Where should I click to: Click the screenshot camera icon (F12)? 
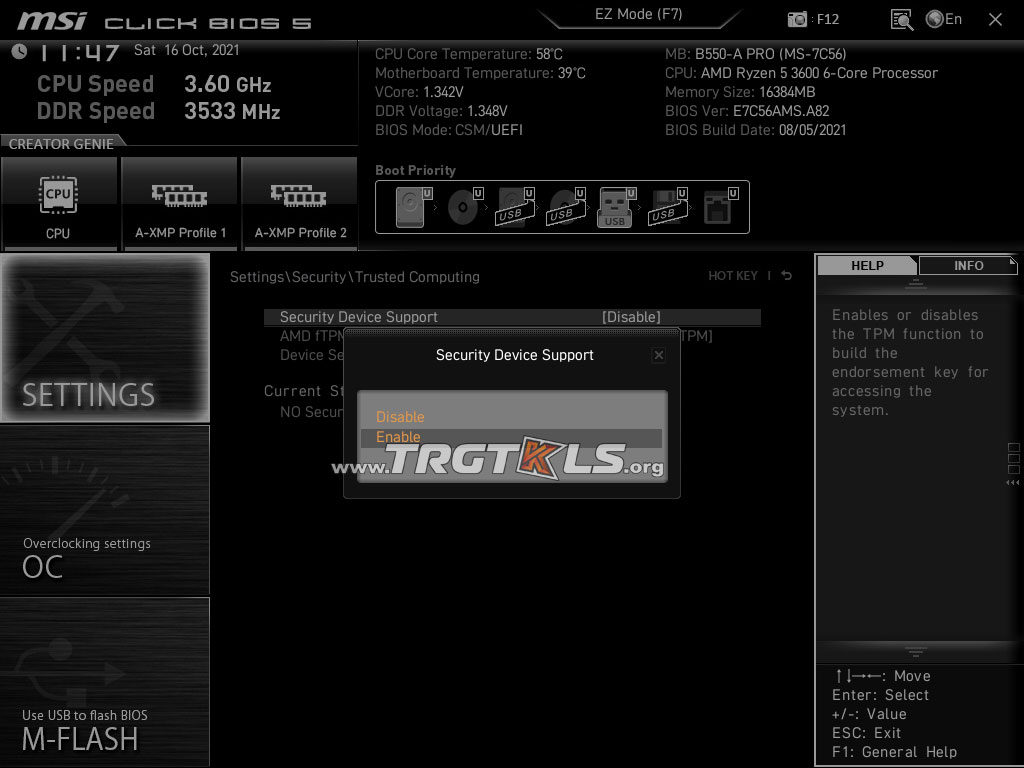tap(797, 19)
